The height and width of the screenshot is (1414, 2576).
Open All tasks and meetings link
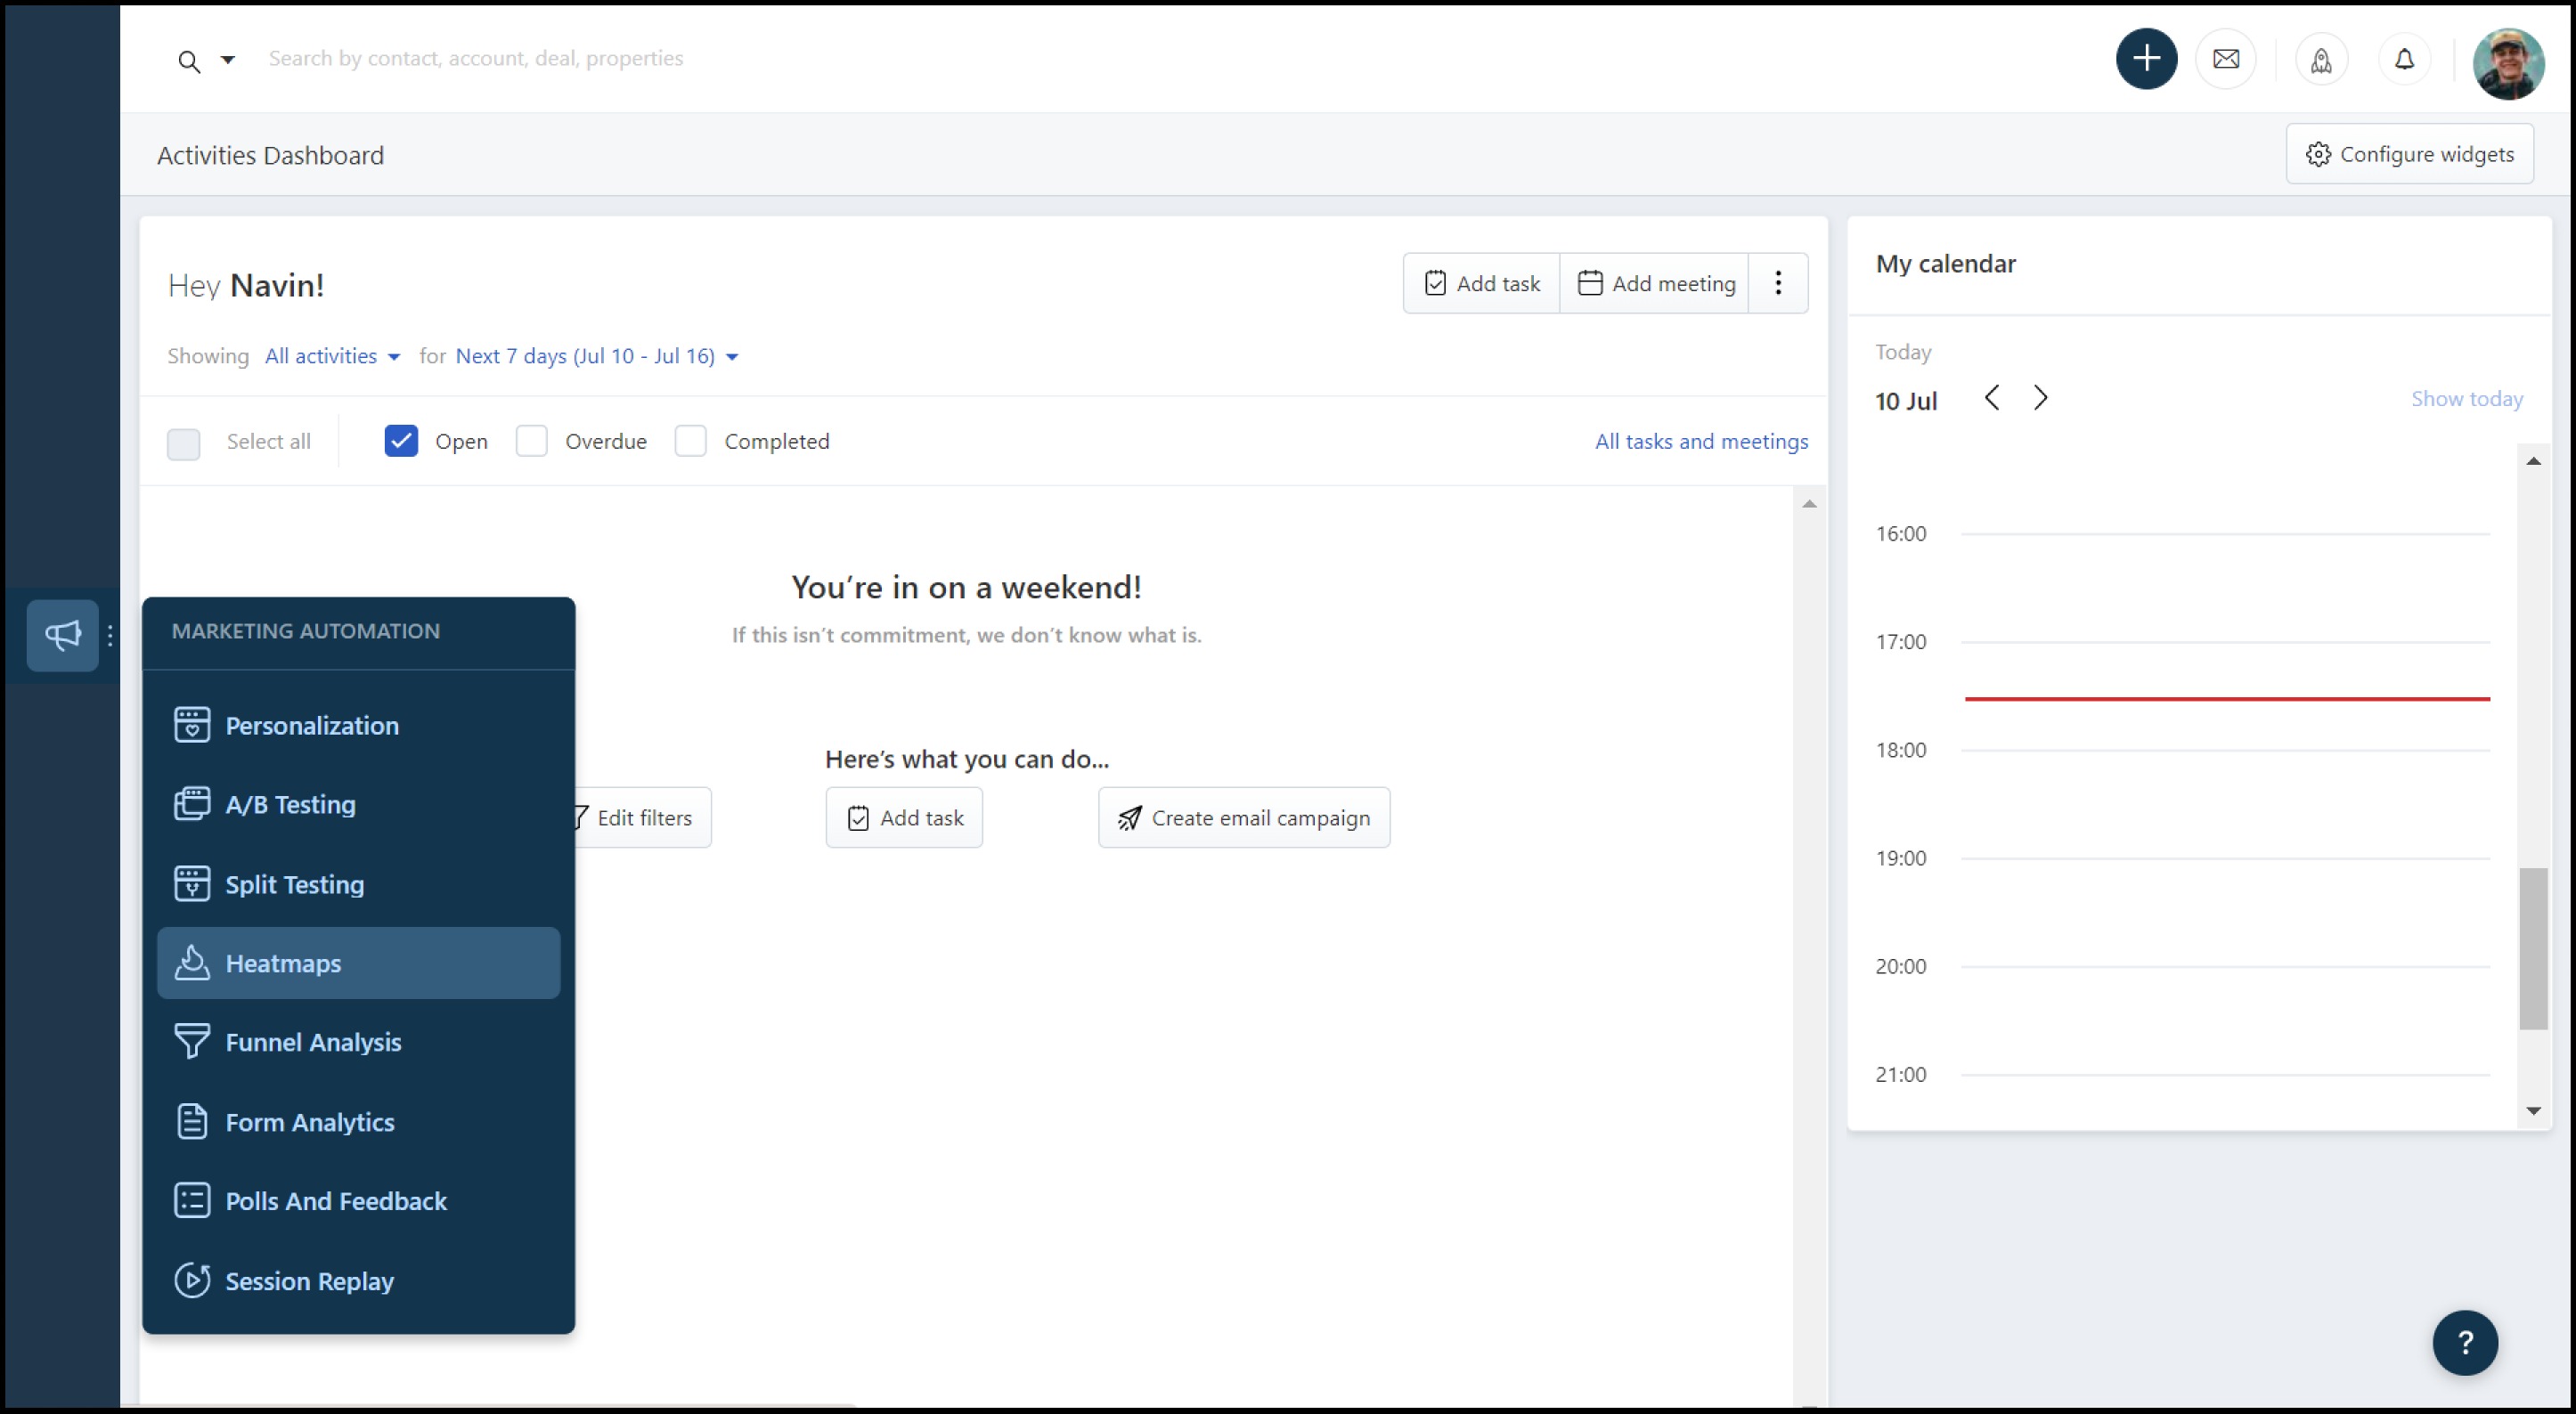tap(1700, 441)
